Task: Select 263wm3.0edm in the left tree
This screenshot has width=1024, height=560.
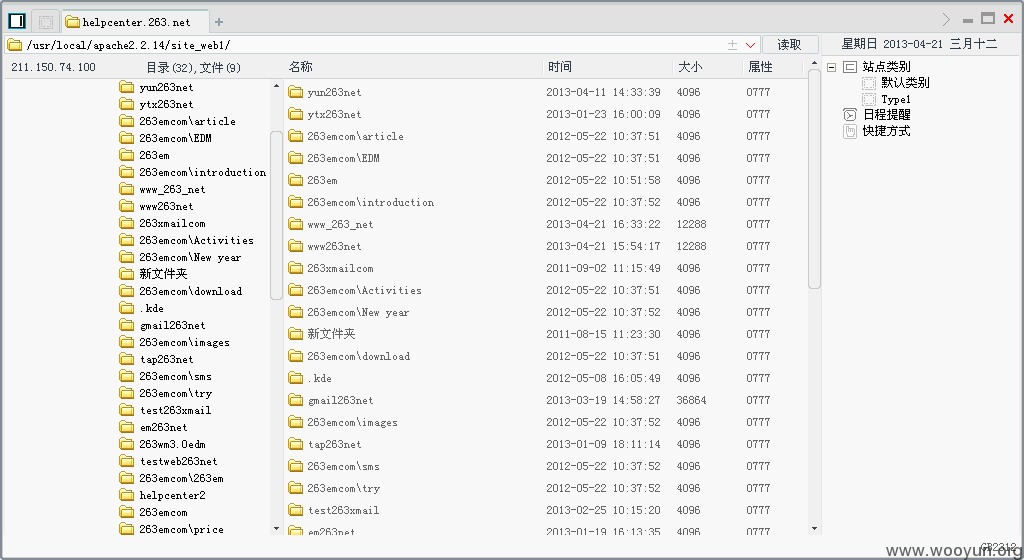Action: point(172,444)
